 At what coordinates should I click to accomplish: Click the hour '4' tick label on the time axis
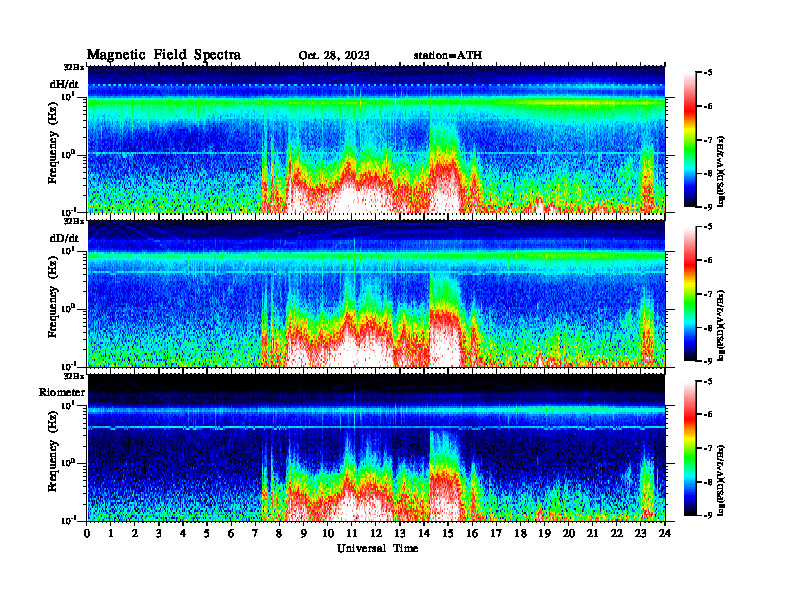coord(183,534)
